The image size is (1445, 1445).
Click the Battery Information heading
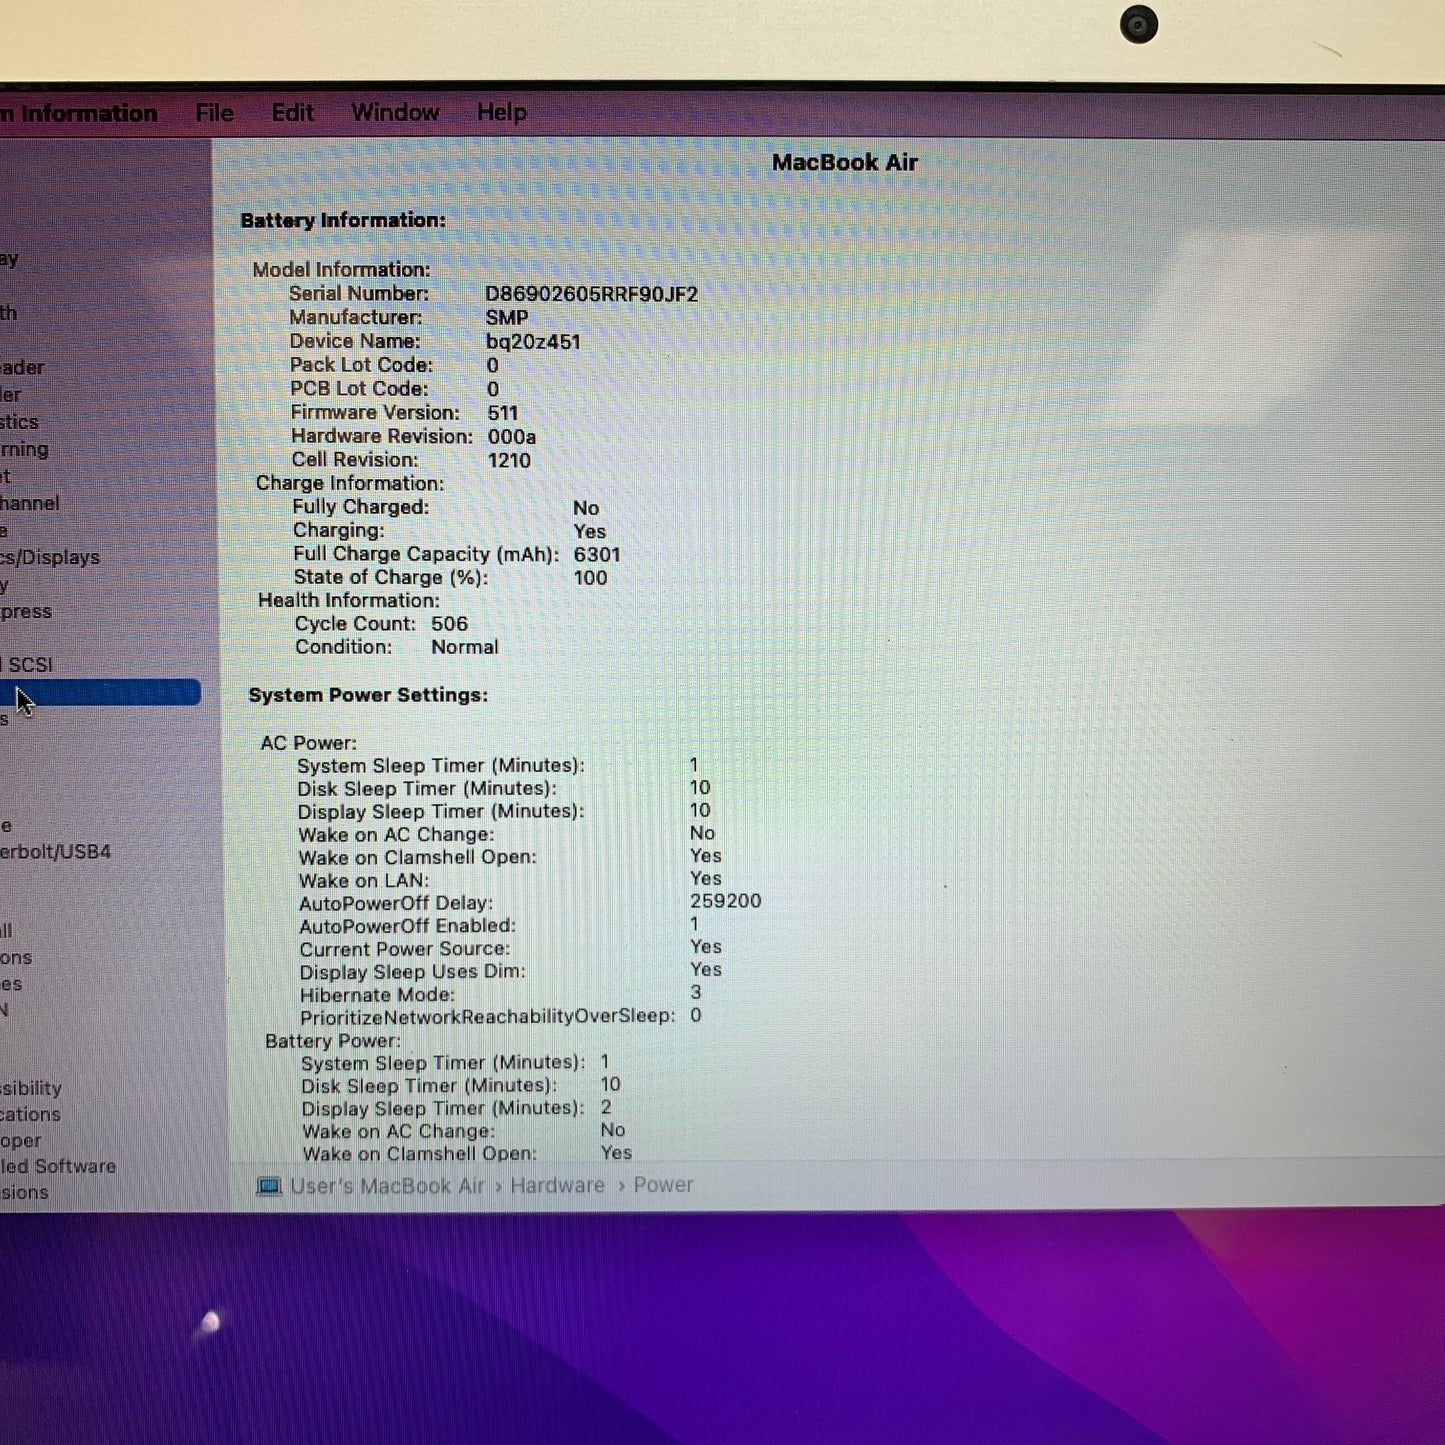pyautogui.click(x=342, y=220)
